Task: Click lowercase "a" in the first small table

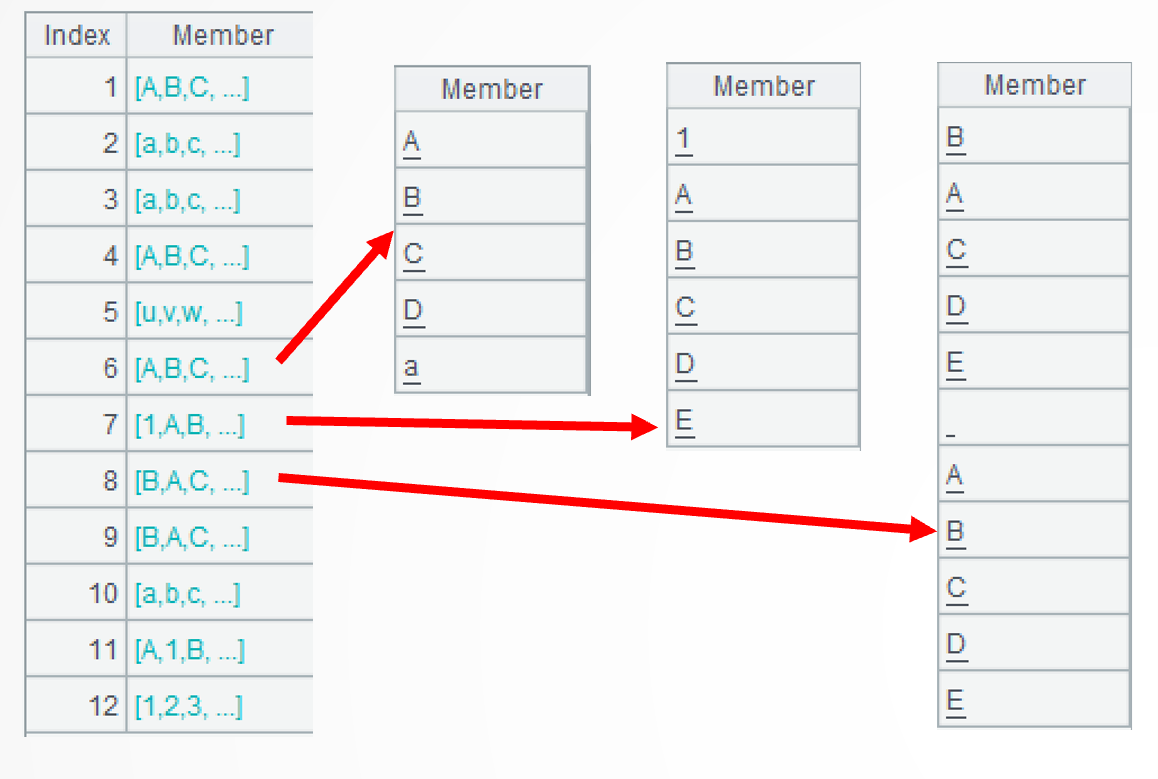Action: (411, 367)
